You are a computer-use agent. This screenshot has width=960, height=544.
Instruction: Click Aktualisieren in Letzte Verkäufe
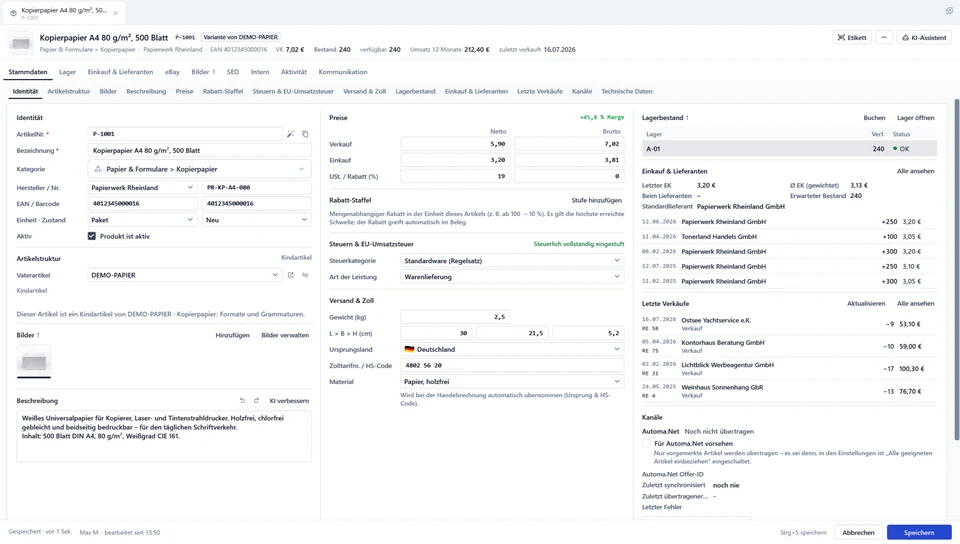(866, 304)
